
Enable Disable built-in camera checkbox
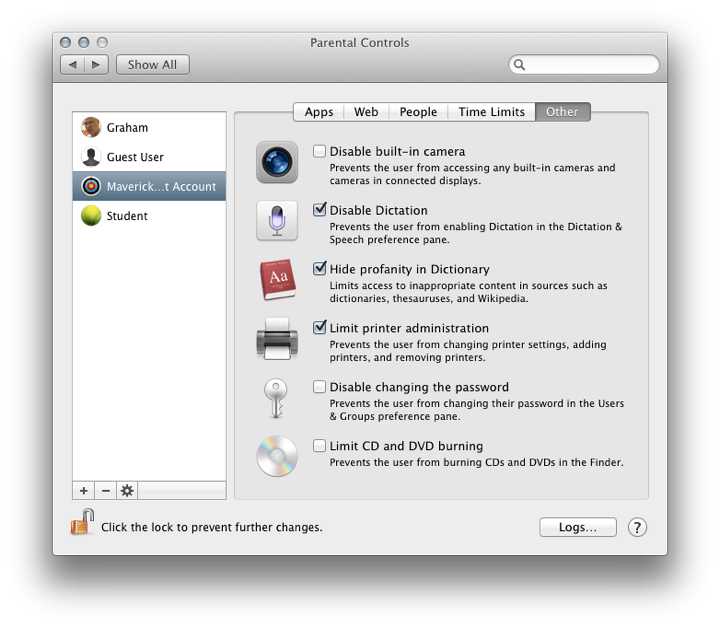319,151
